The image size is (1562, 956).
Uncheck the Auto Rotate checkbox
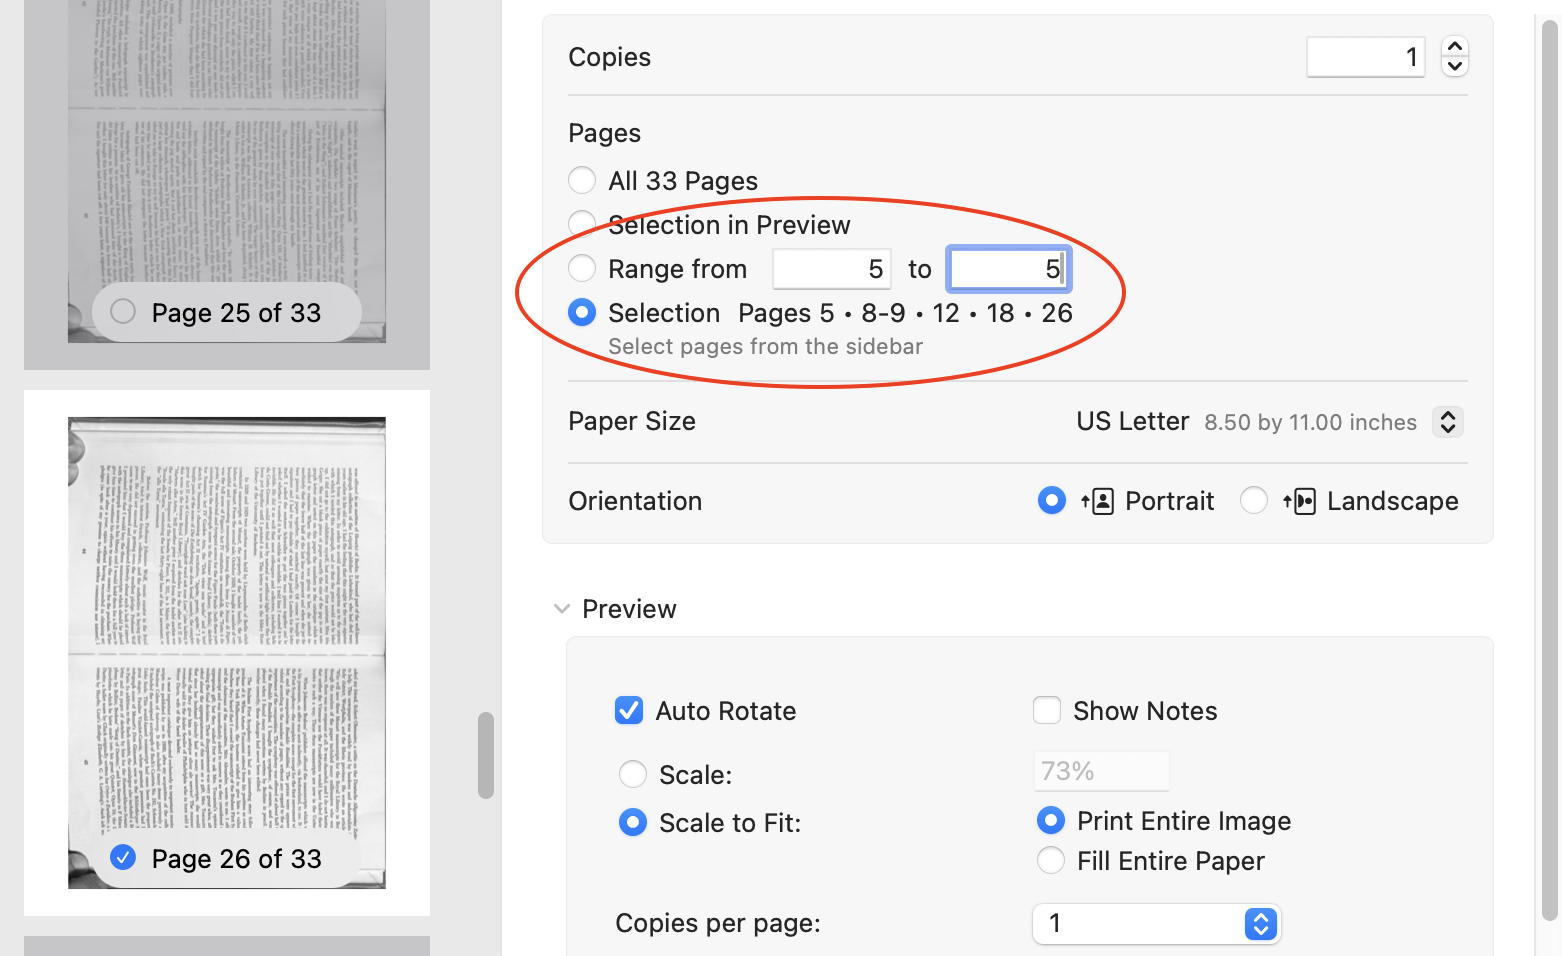pos(629,711)
